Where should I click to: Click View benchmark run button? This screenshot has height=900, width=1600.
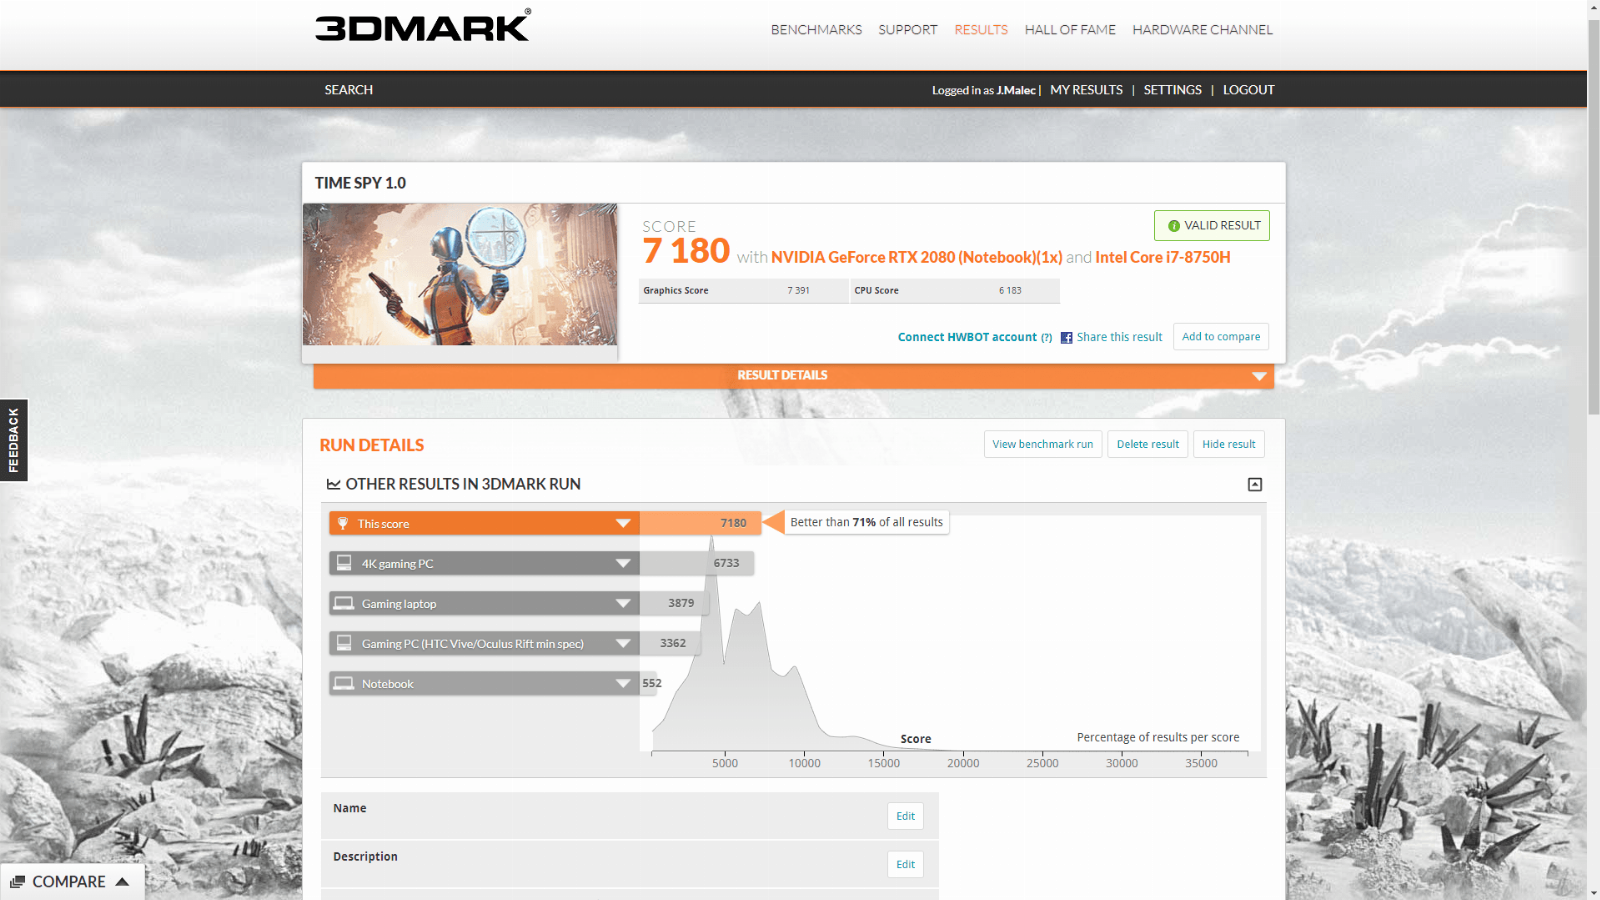click(x=1043, y=444)
